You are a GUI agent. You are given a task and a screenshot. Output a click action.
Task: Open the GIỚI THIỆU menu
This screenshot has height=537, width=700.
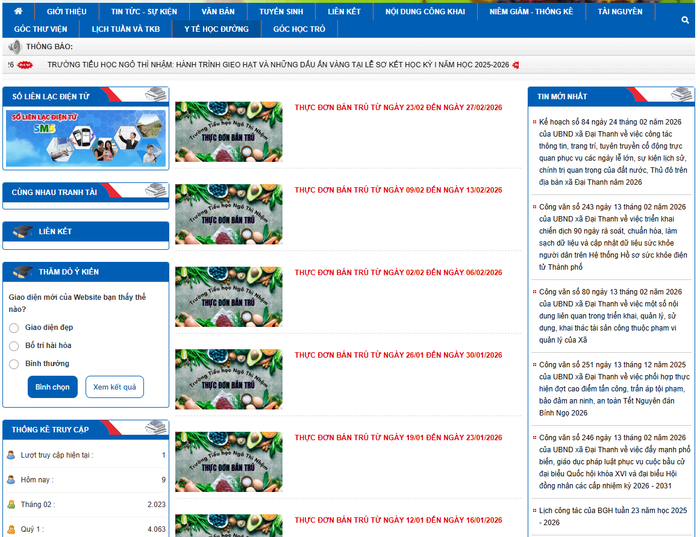[x=67, y=12]
